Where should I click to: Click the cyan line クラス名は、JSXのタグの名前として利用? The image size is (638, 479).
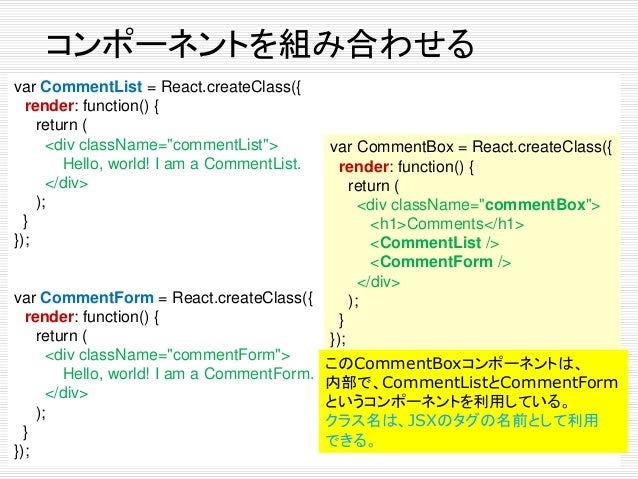[461, 420]
